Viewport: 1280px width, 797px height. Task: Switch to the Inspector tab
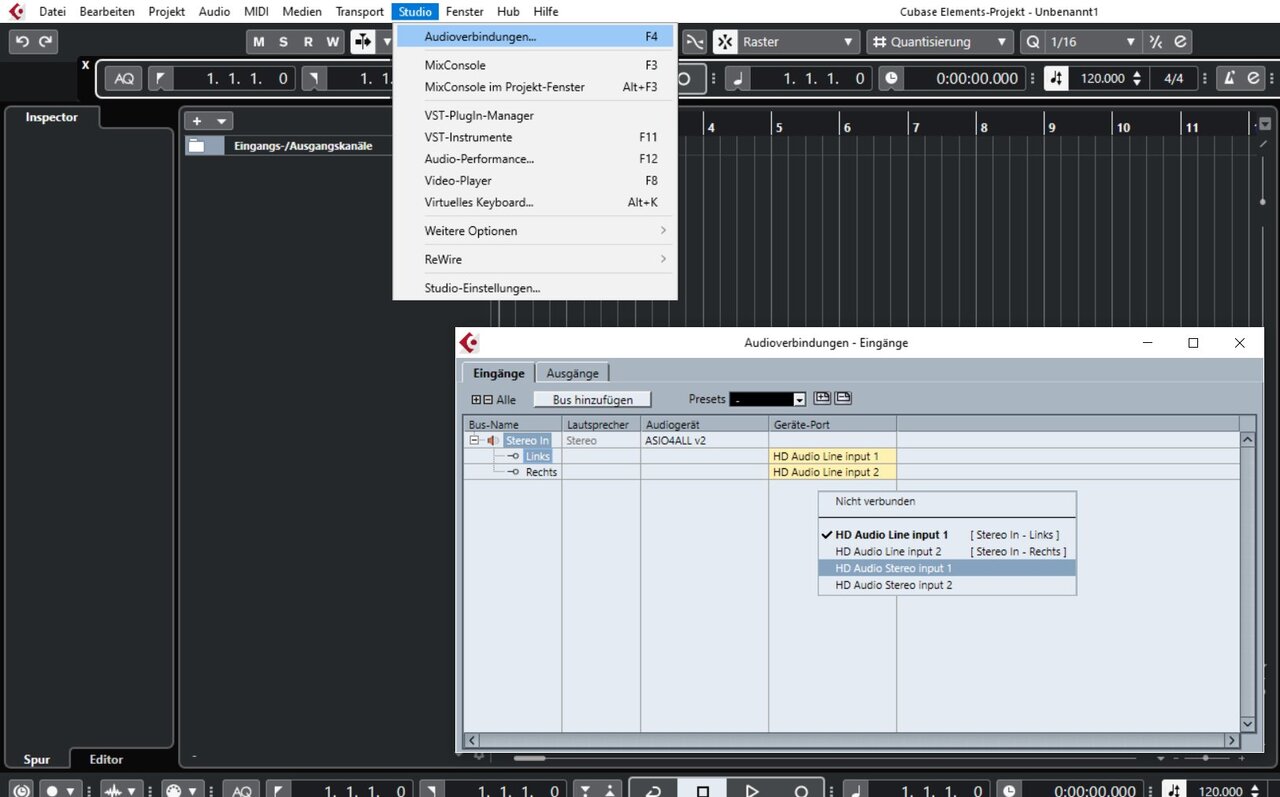click(x=51, y=117)
